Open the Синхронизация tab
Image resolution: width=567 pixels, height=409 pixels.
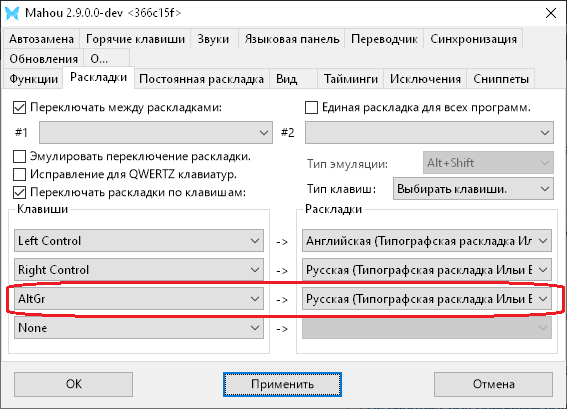(473, 39)
